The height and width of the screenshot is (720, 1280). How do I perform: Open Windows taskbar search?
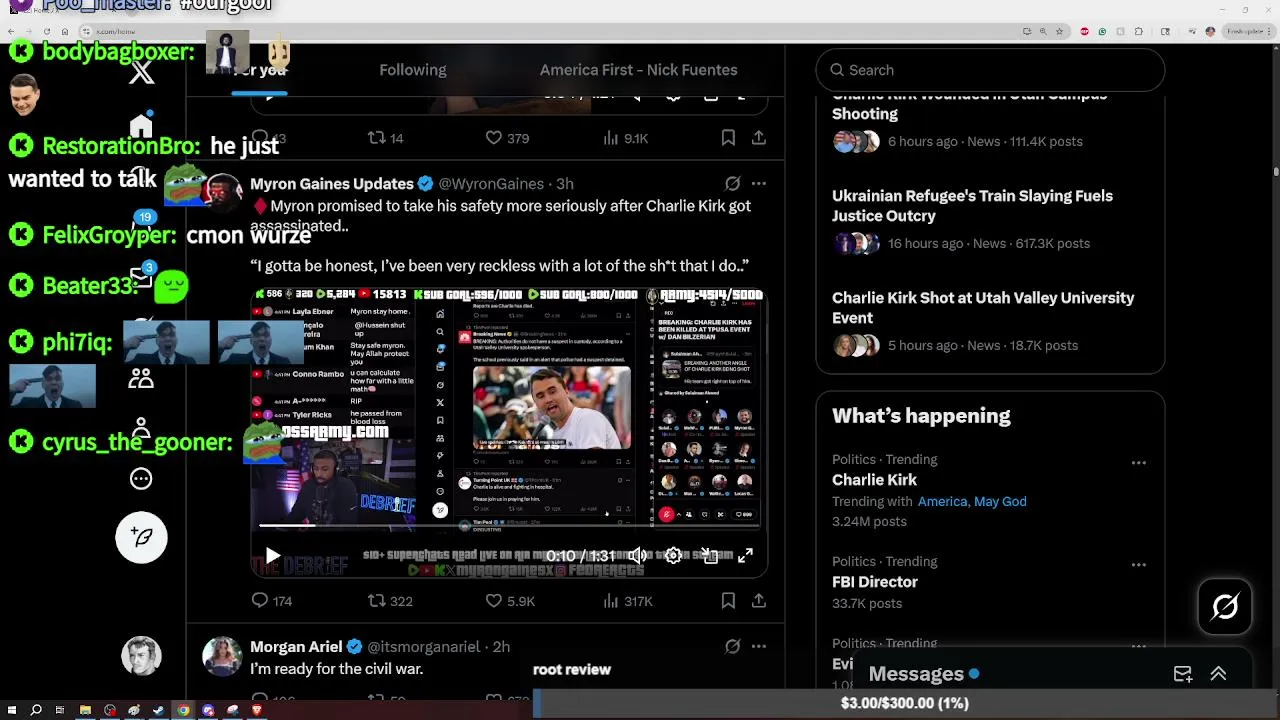[x=36, y=710]
